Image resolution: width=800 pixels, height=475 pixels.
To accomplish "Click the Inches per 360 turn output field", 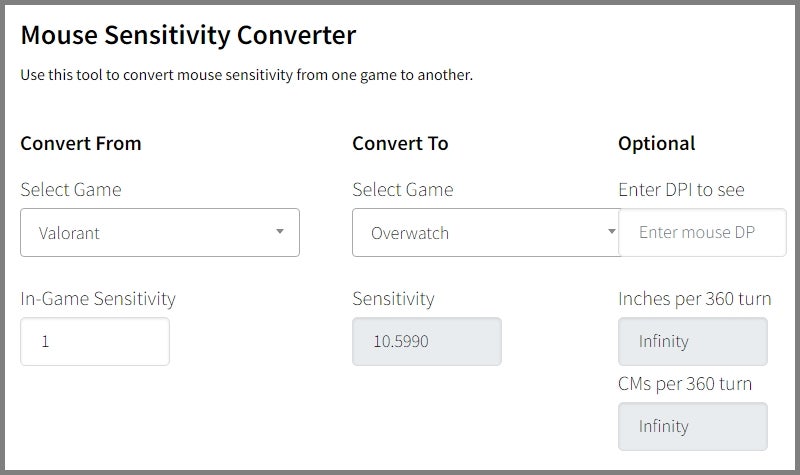I will [x=692, y=341].
